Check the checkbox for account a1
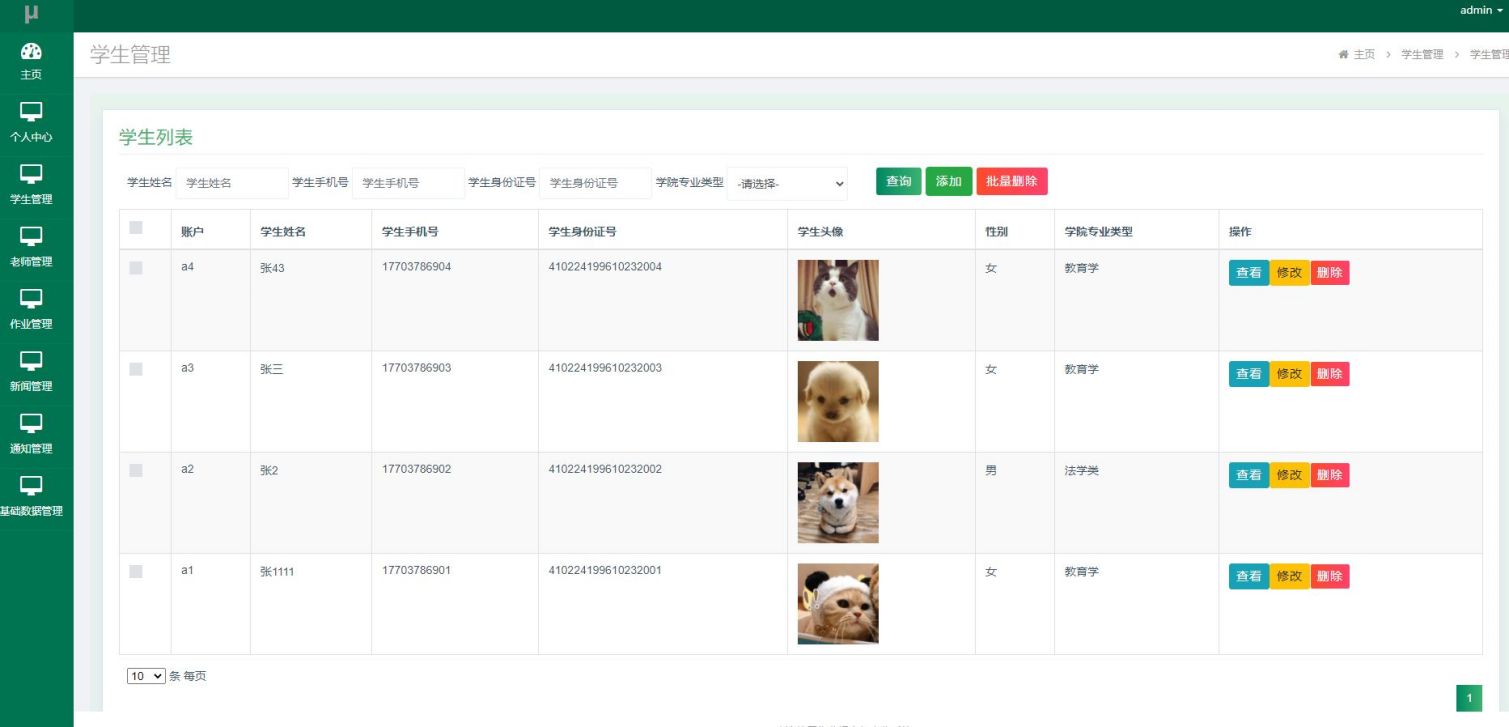 136,571
